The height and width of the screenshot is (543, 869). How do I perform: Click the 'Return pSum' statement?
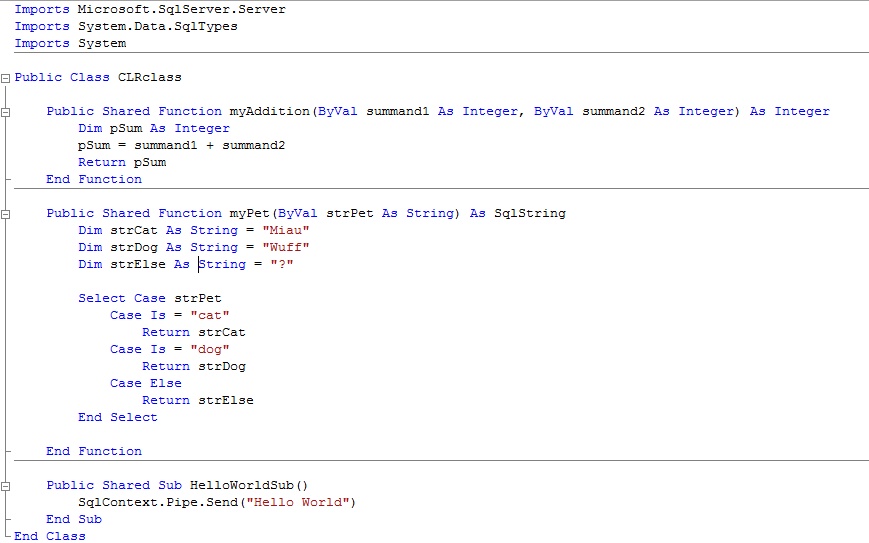122,162
